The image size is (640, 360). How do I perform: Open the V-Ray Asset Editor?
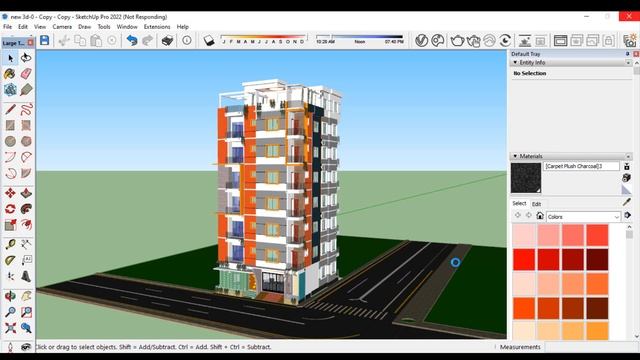pyautogui.click(x=422, y=40)
